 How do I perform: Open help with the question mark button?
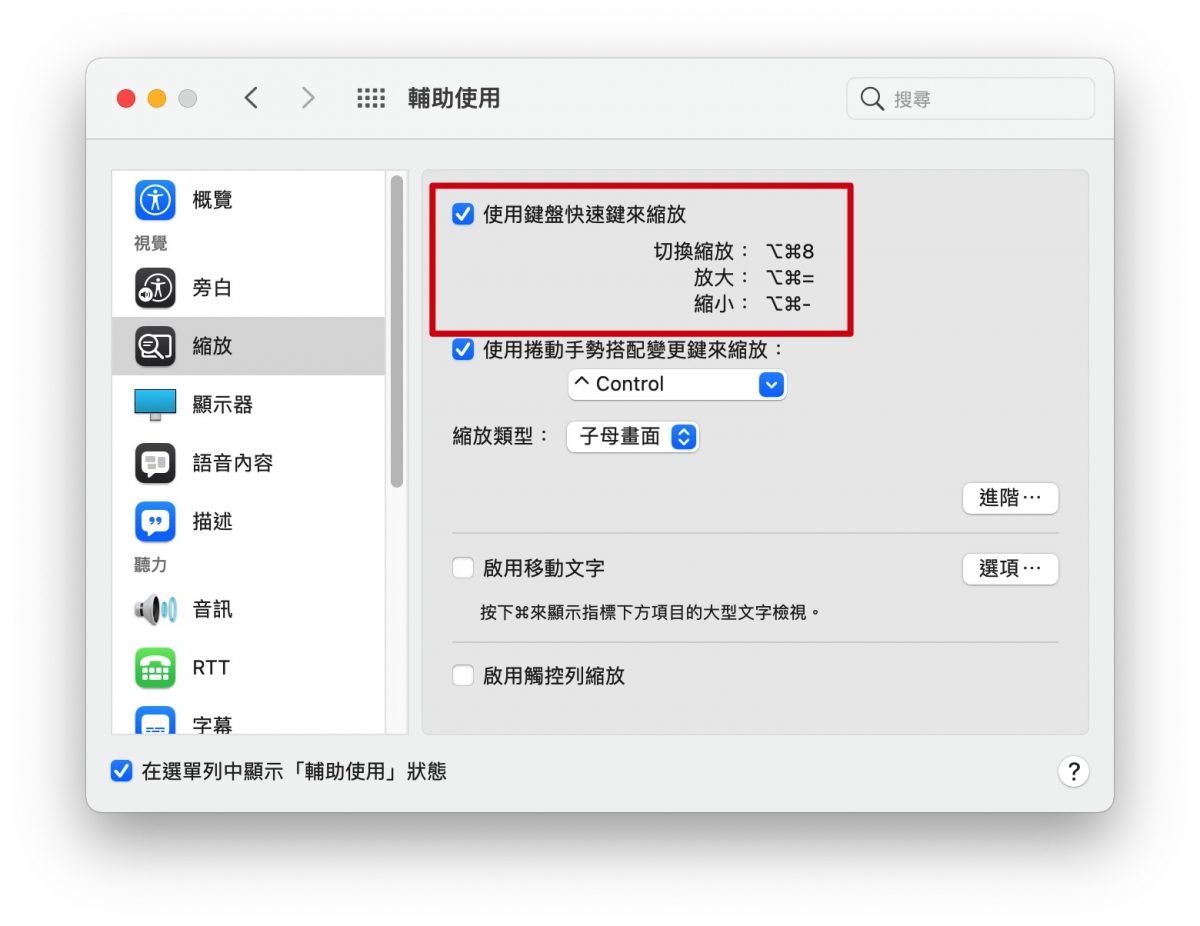pos(1073,771)
